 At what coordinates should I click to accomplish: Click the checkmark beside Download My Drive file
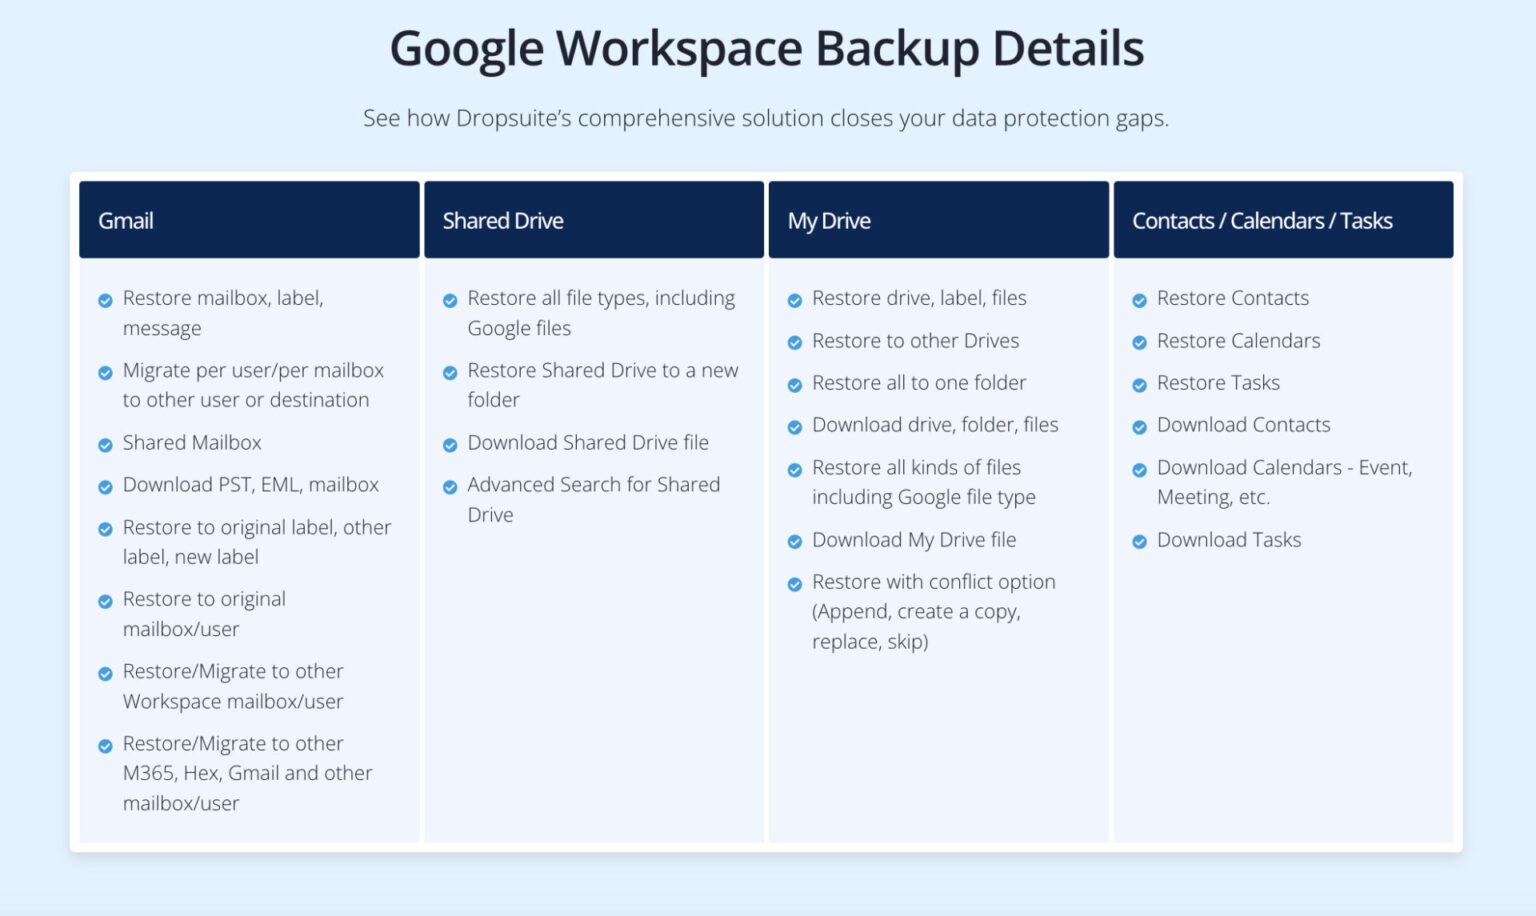click(795, 541)
